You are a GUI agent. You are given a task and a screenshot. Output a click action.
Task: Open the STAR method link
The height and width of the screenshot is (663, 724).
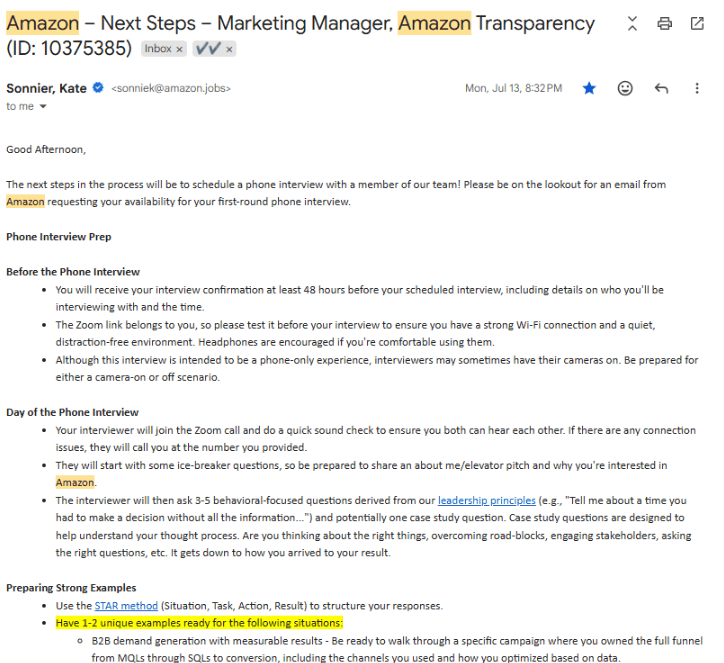[x=126, y=606]
